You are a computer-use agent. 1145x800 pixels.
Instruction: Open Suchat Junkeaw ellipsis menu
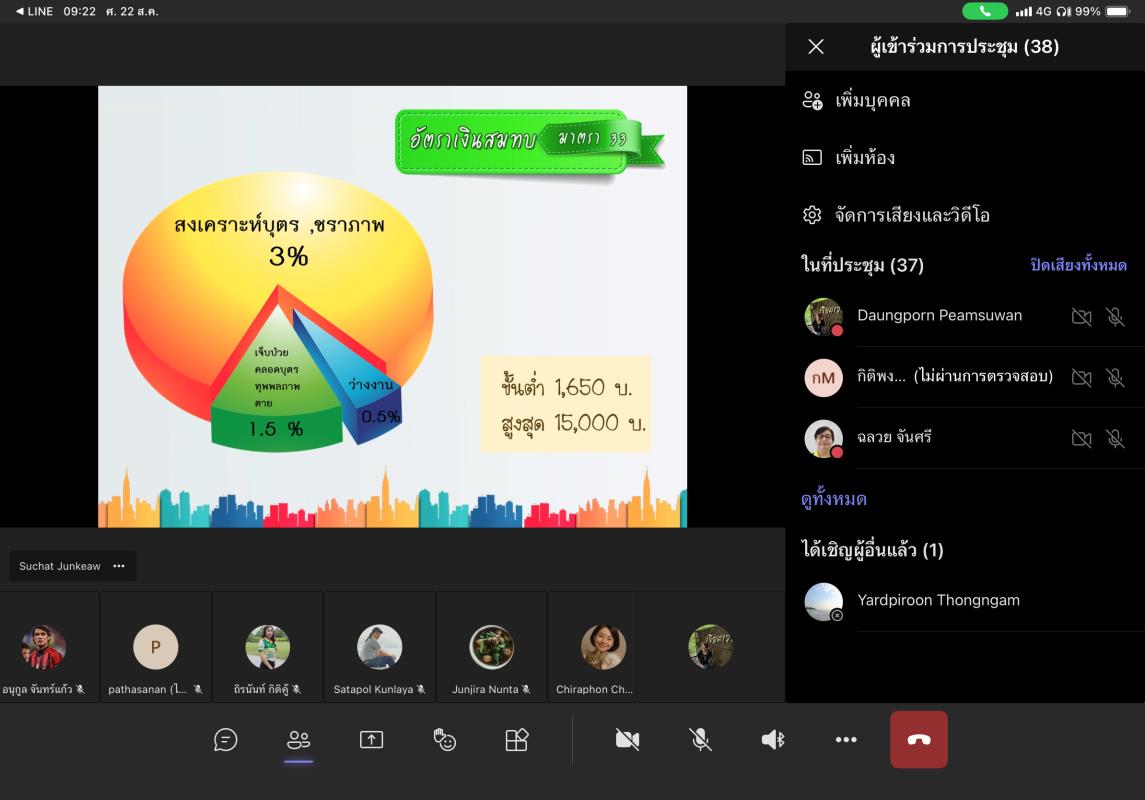pyautogui.click(x=119, y=566)
